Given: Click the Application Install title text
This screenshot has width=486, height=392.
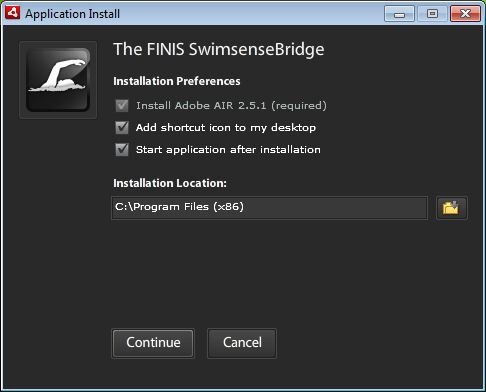Looking at the screenshot, I should coord(73,14).
